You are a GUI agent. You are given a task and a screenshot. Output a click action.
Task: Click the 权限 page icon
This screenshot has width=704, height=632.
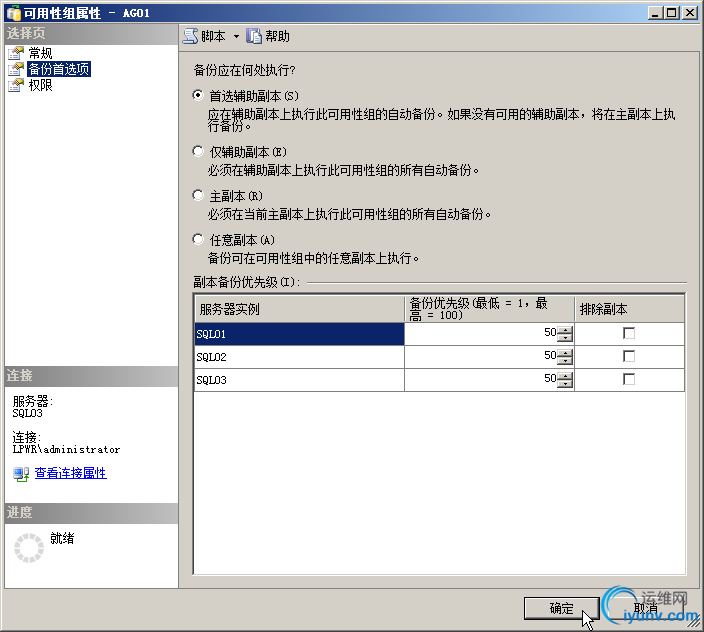tap(16, 85)
